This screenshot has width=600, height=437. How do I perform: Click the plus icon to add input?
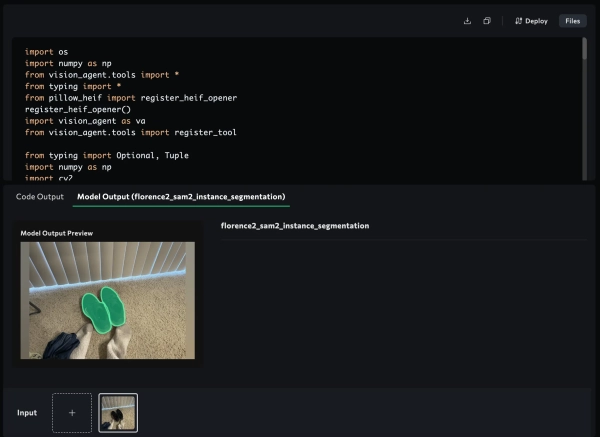point(72,412)
